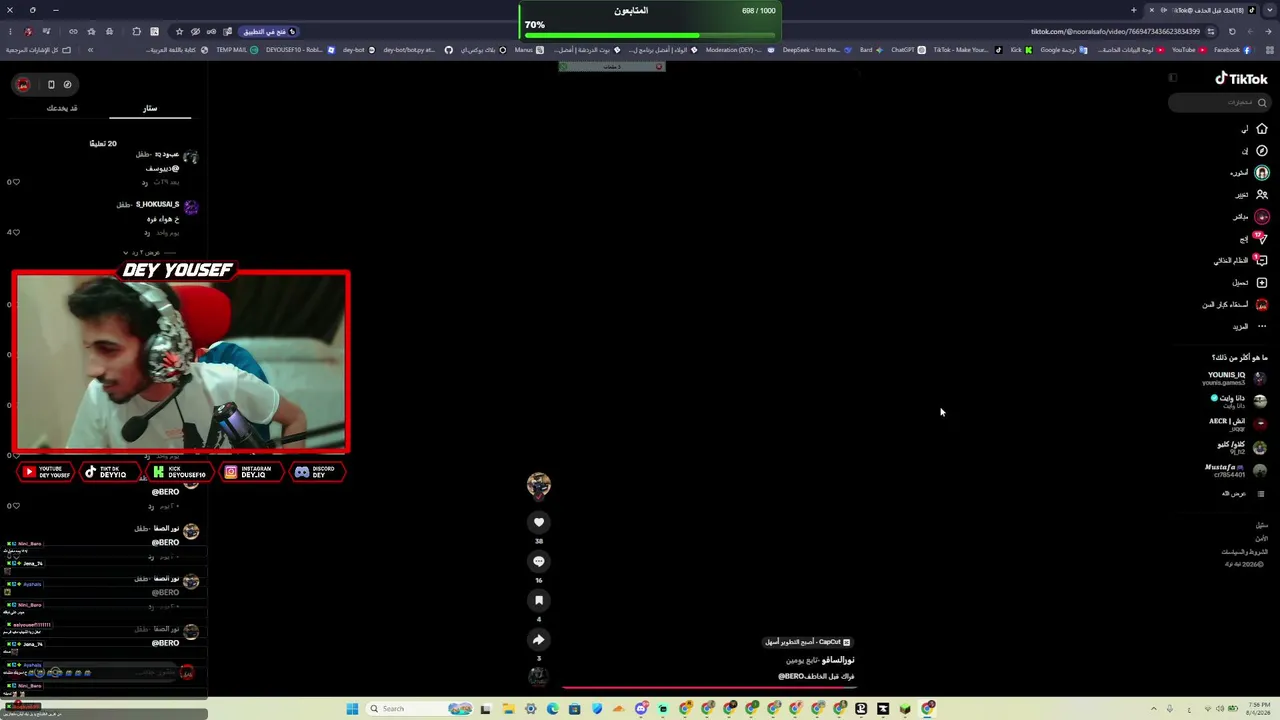Viewport: 1280px width, 720px height.
Task: Share the video with the arrow button
Action: pyautogui.click(x=539, y=639)
